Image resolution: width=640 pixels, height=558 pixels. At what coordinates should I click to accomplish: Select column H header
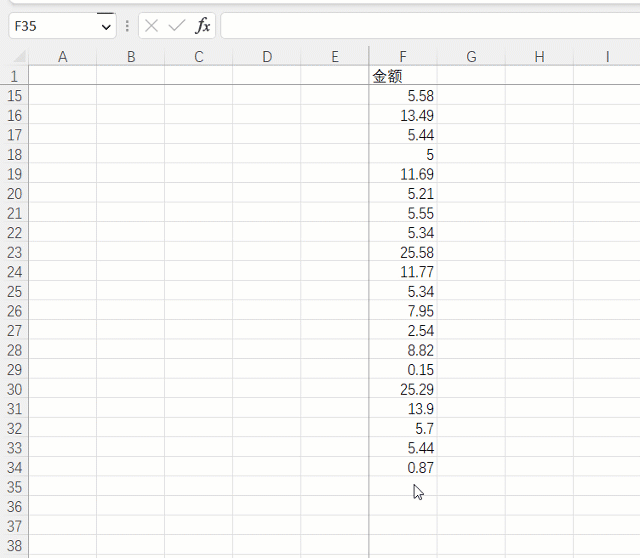(539, 57)
